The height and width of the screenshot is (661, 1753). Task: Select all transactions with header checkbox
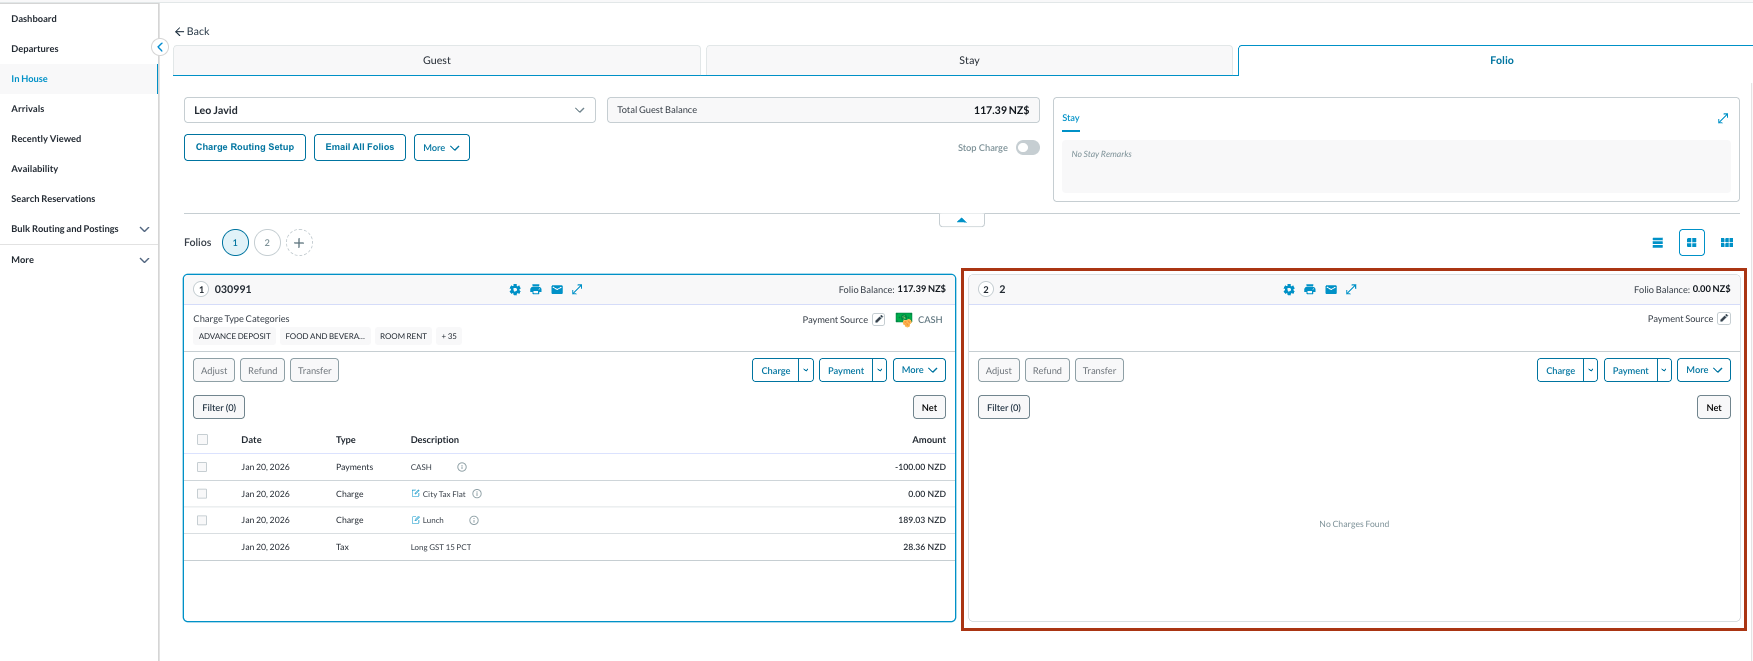pos(202,440)
